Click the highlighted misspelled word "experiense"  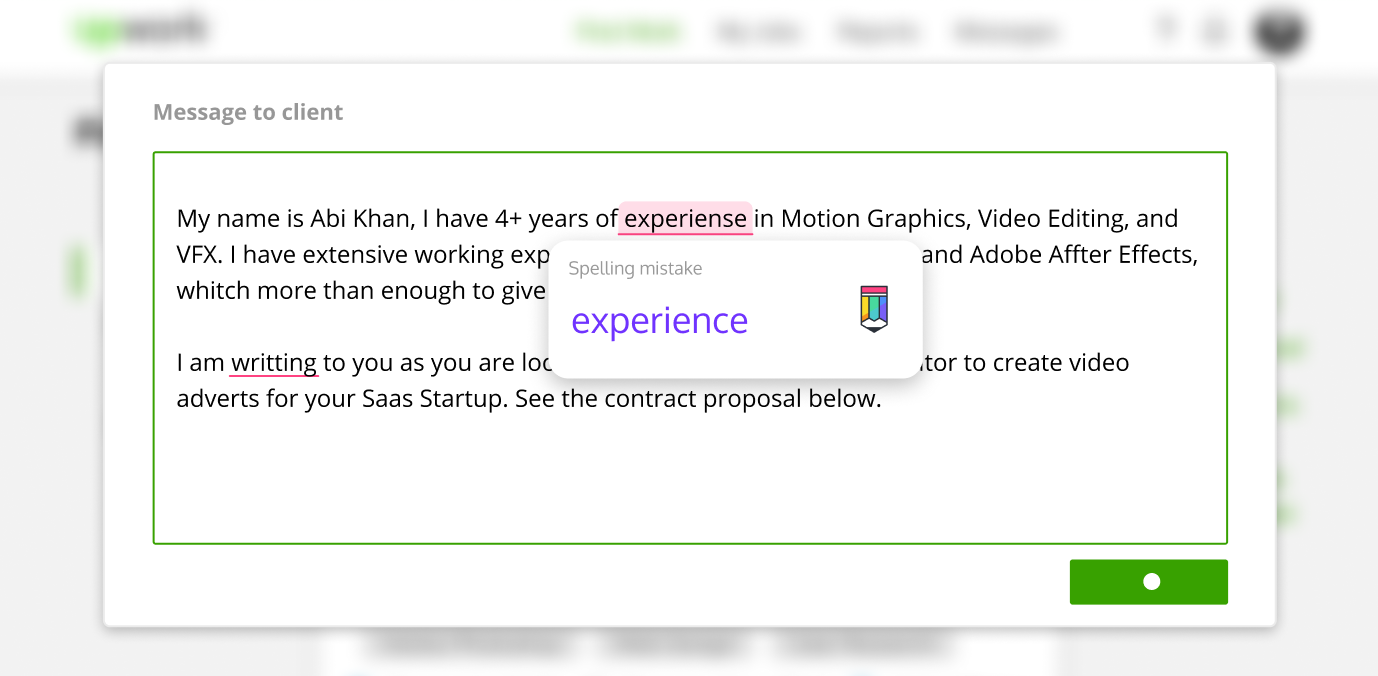pos(685,218)
